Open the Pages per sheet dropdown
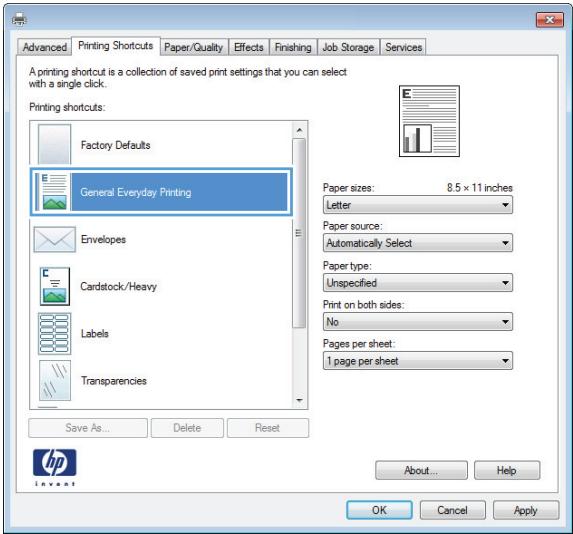The image size is (573, 534). point(418,361)
